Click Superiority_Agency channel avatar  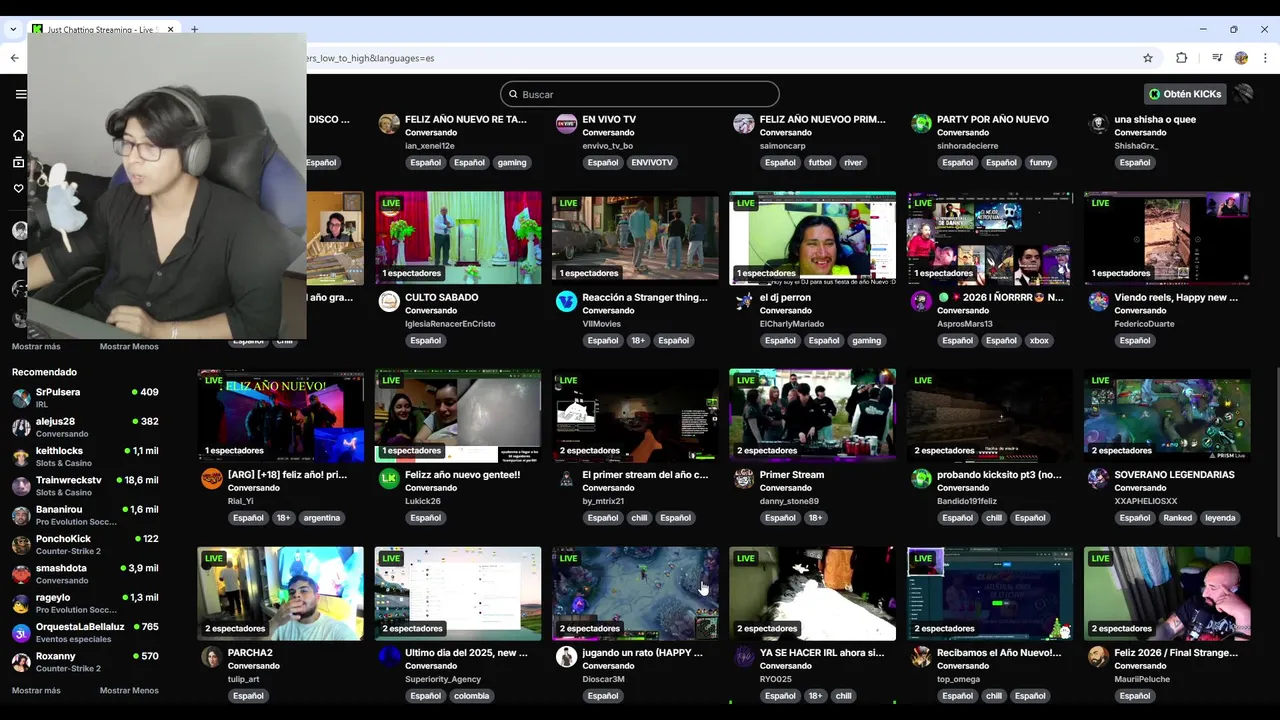point(389,657)
